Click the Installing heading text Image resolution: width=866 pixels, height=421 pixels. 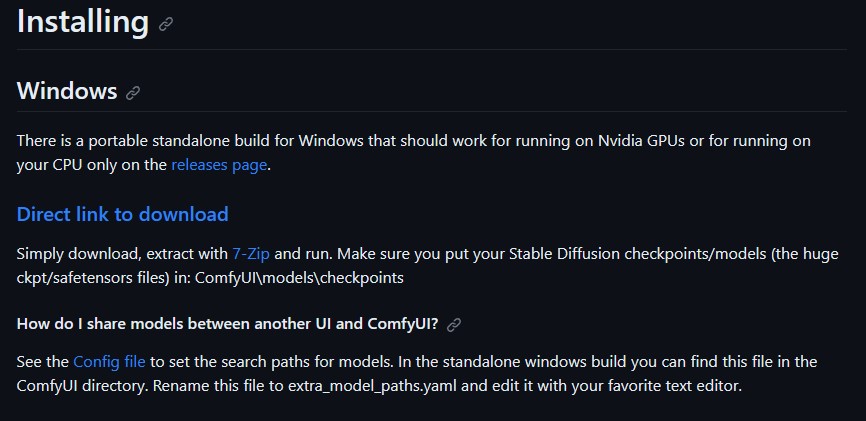[82, 22]
